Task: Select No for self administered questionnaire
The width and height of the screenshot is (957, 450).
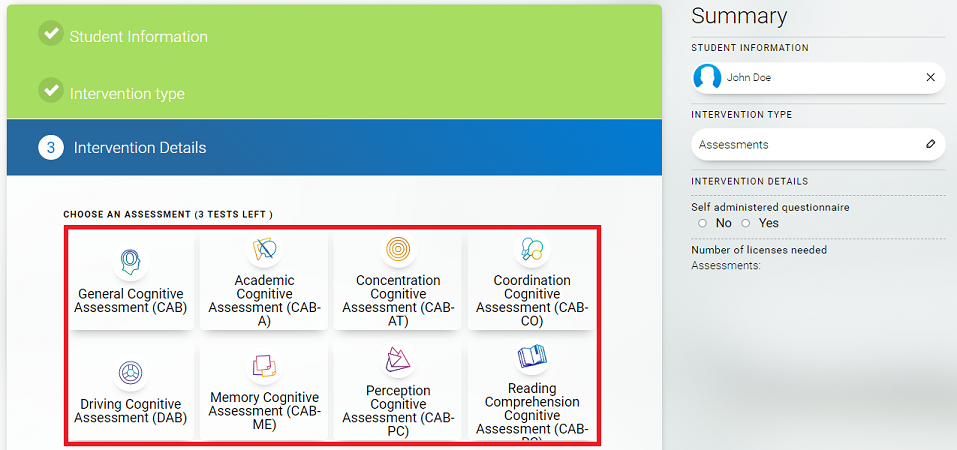Action: pyautogui.click(x=702, y=223)
